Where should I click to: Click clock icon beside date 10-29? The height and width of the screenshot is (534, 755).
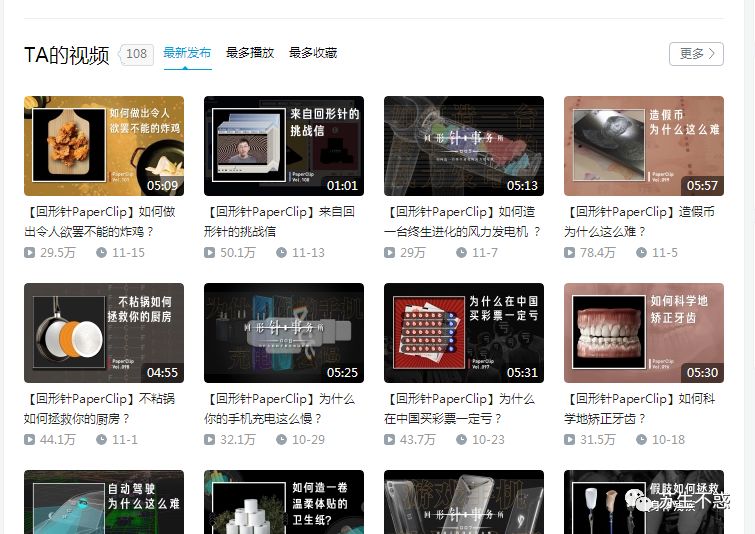[x=281, y=440]
